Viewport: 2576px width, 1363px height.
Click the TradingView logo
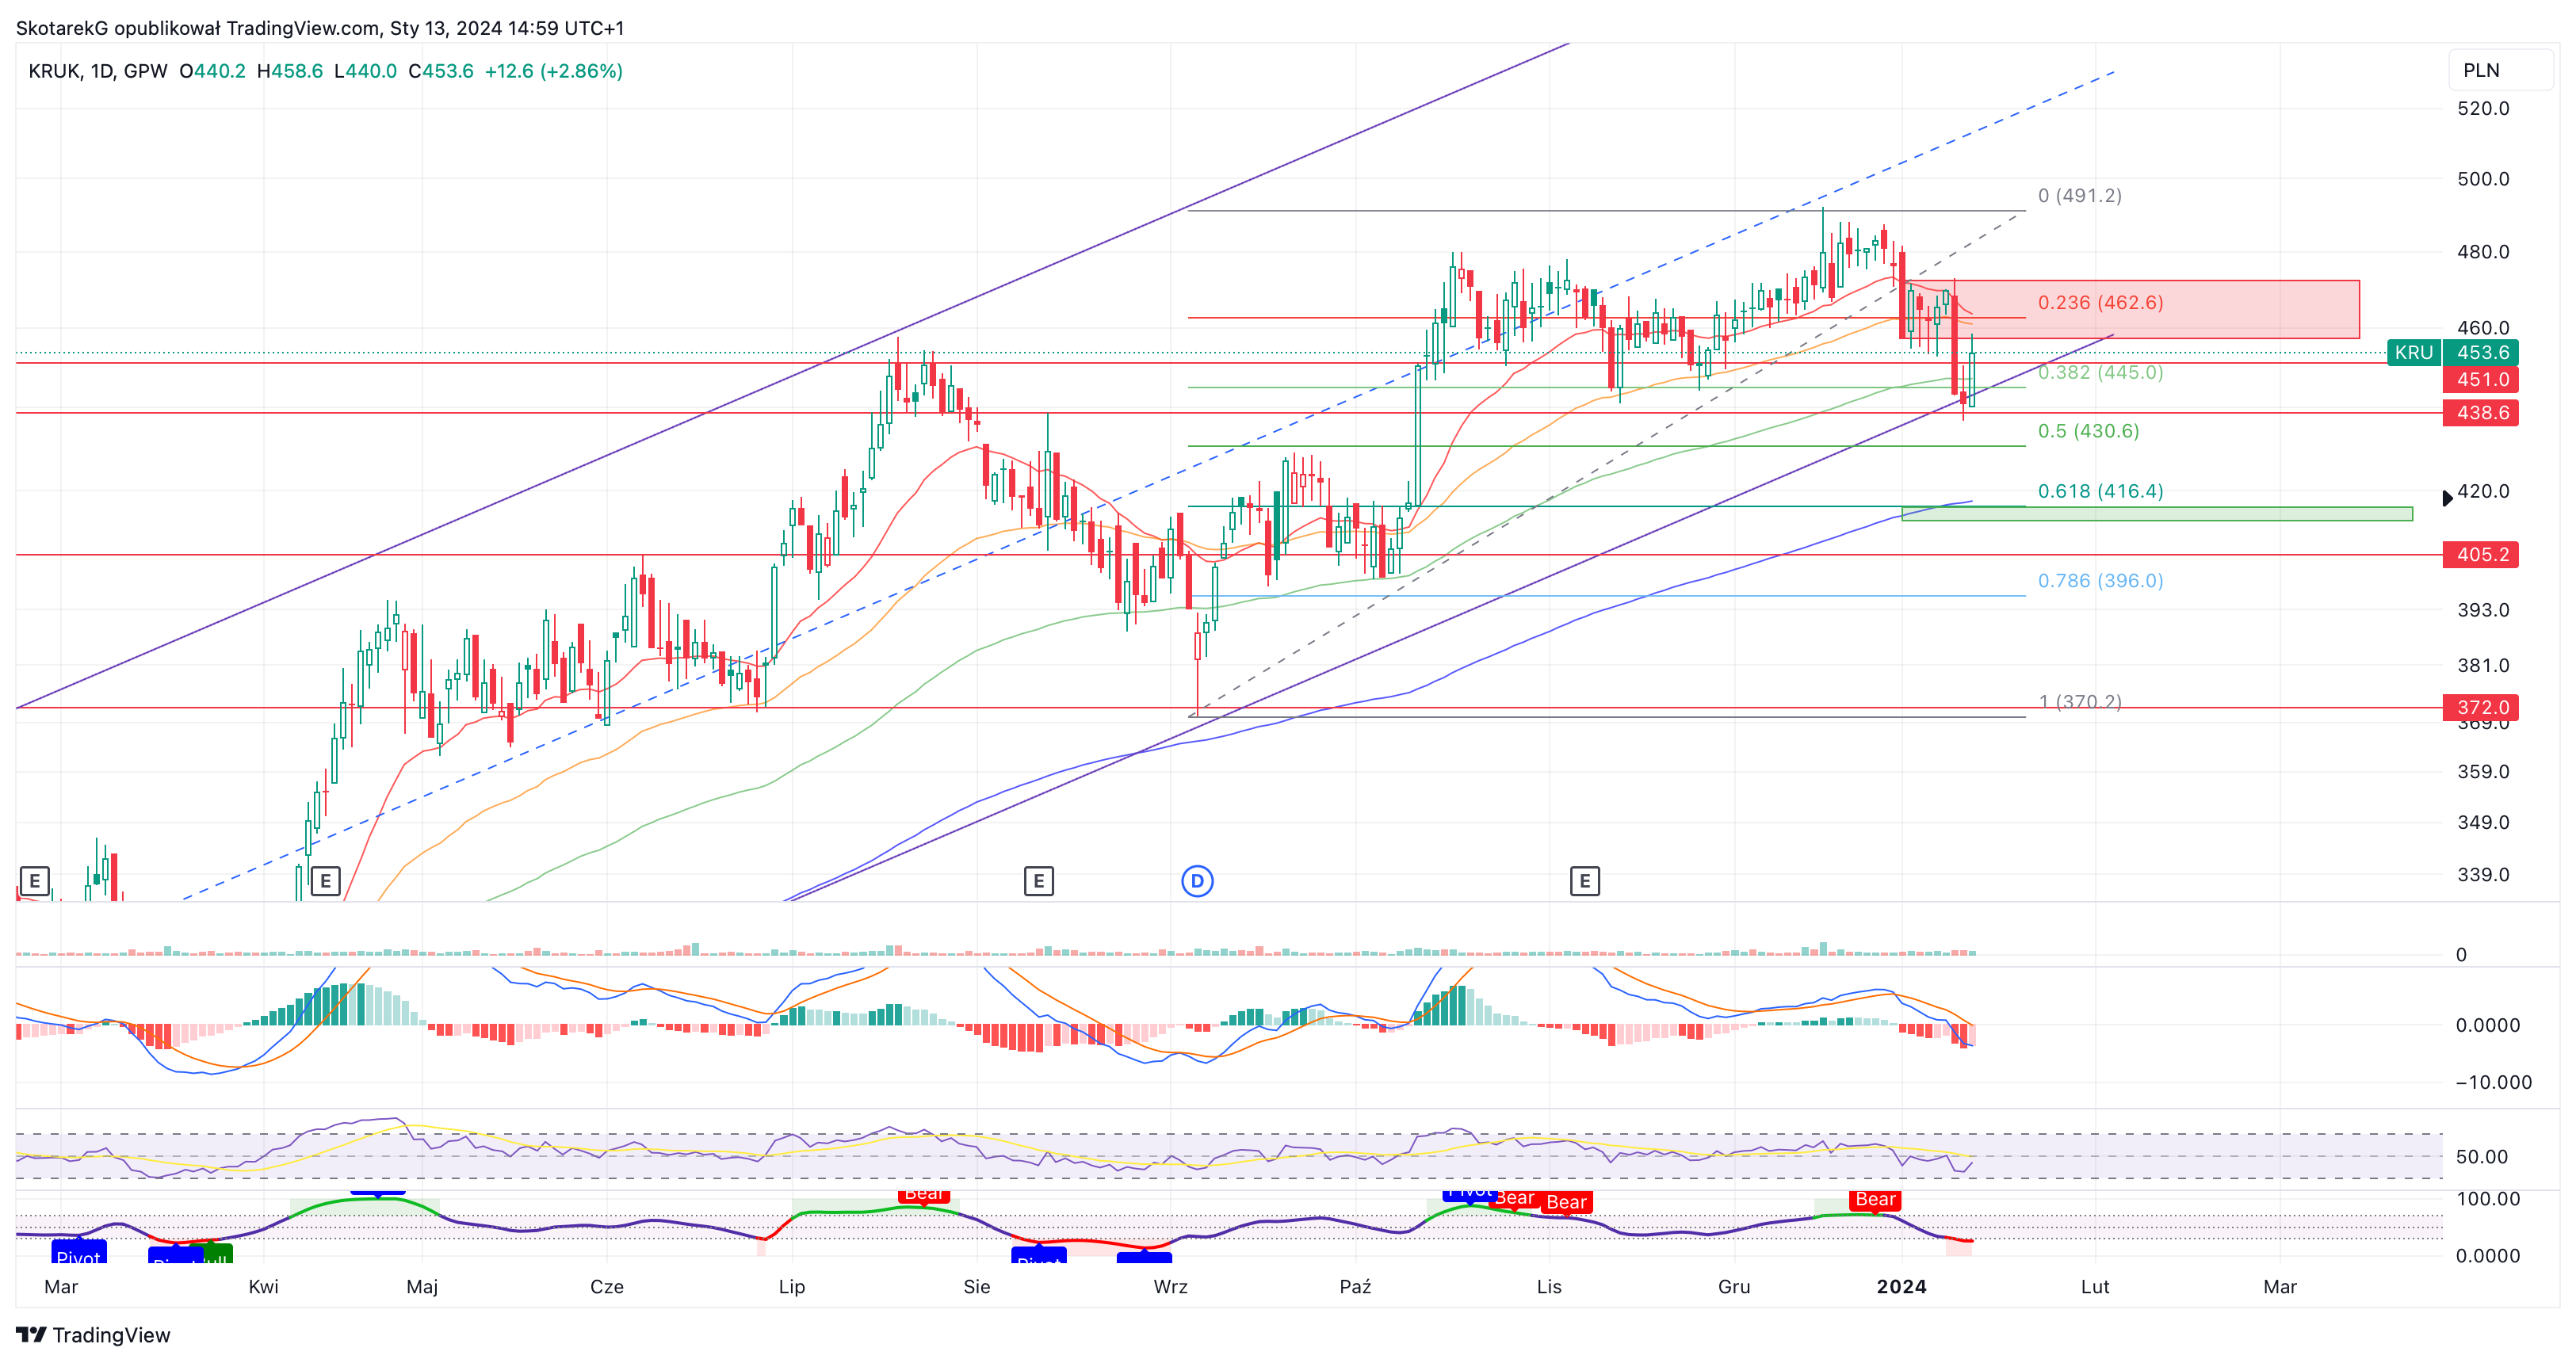point(93,1335)
